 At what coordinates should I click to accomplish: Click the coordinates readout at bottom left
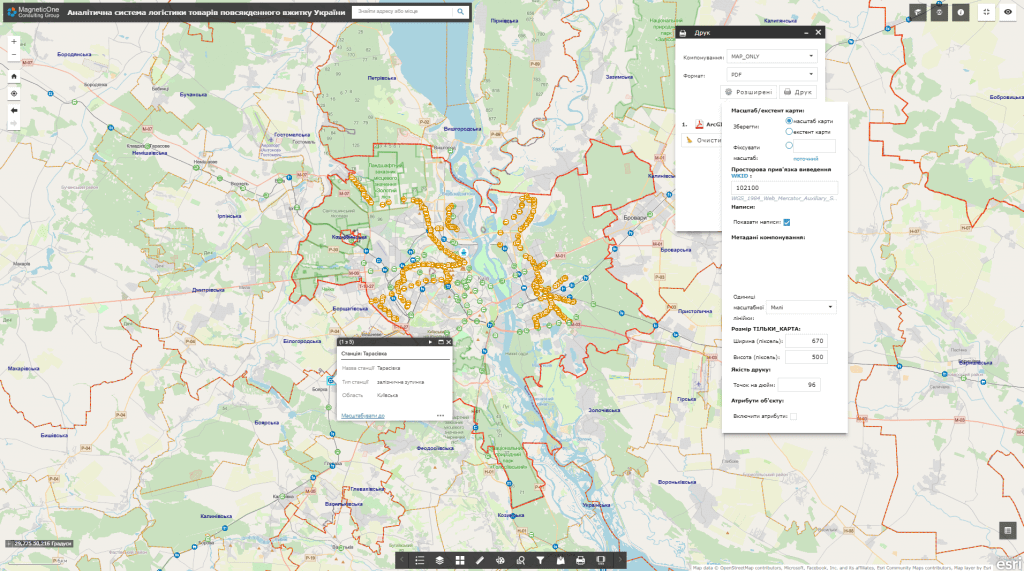(x=39, y=544)
